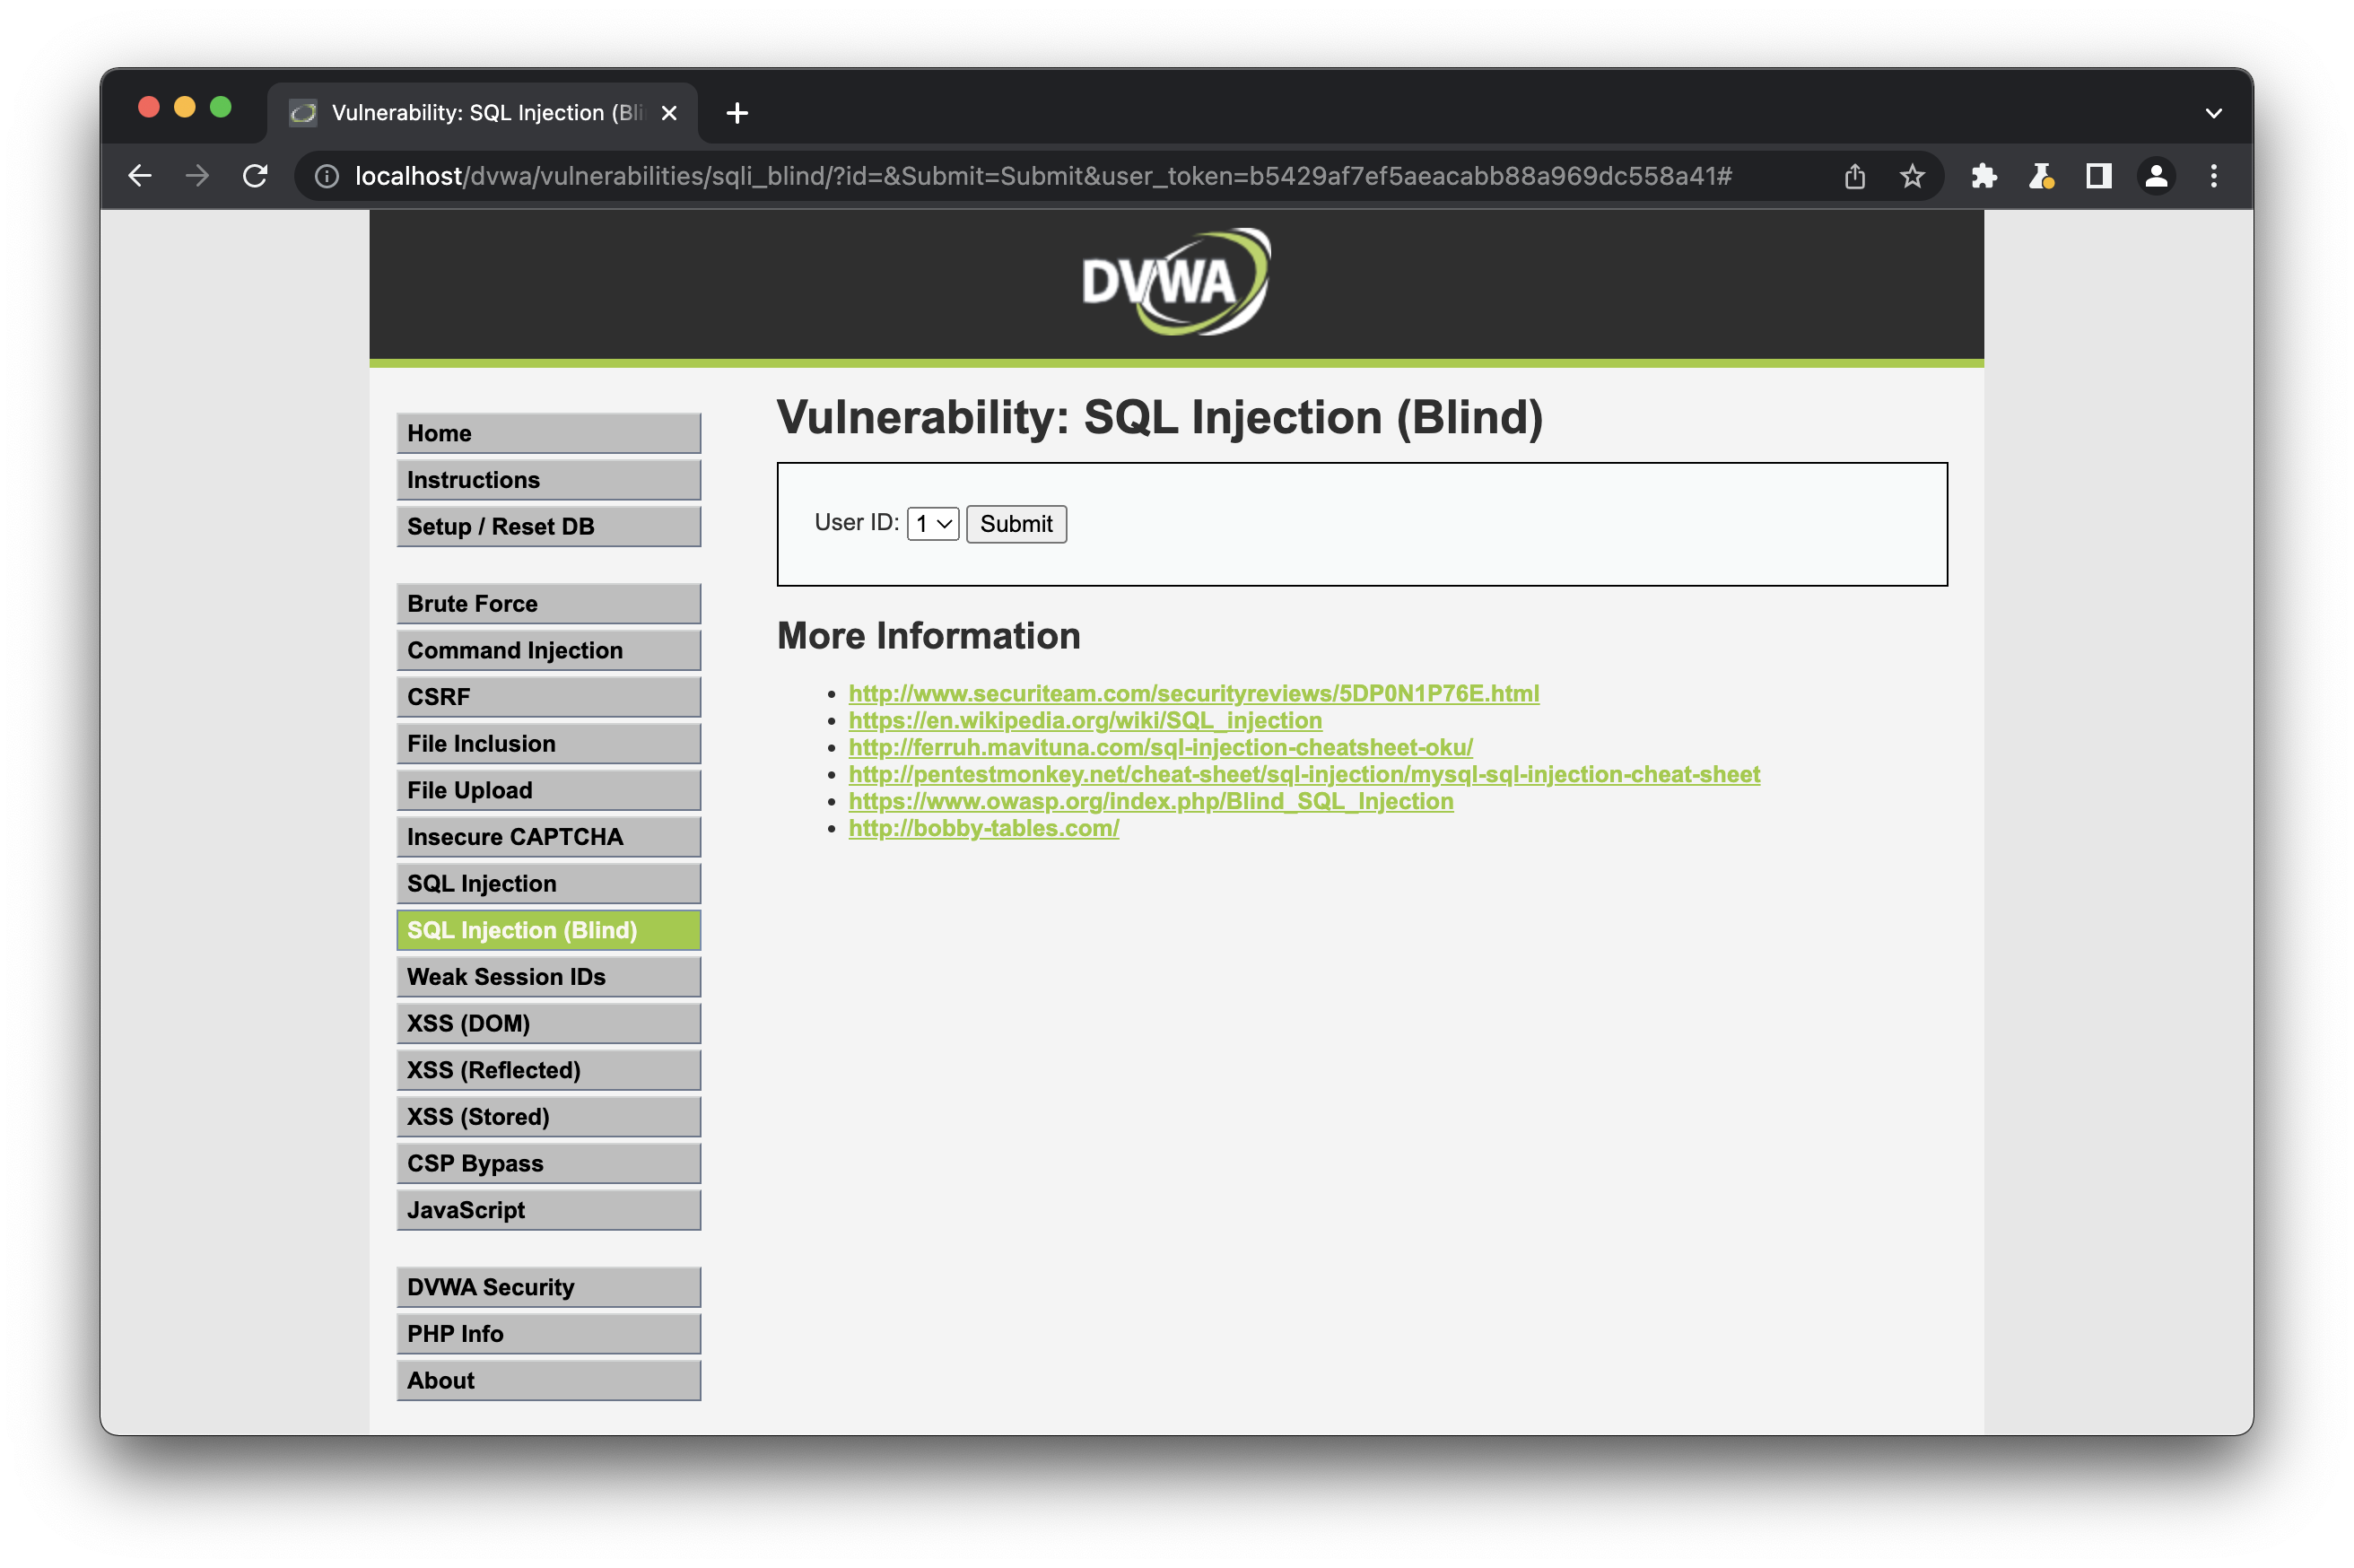The height and width of the screenshot is (1568, 2354).
Task: Open Wikipedia SQL_injection link
Action: click(1085, 720)
